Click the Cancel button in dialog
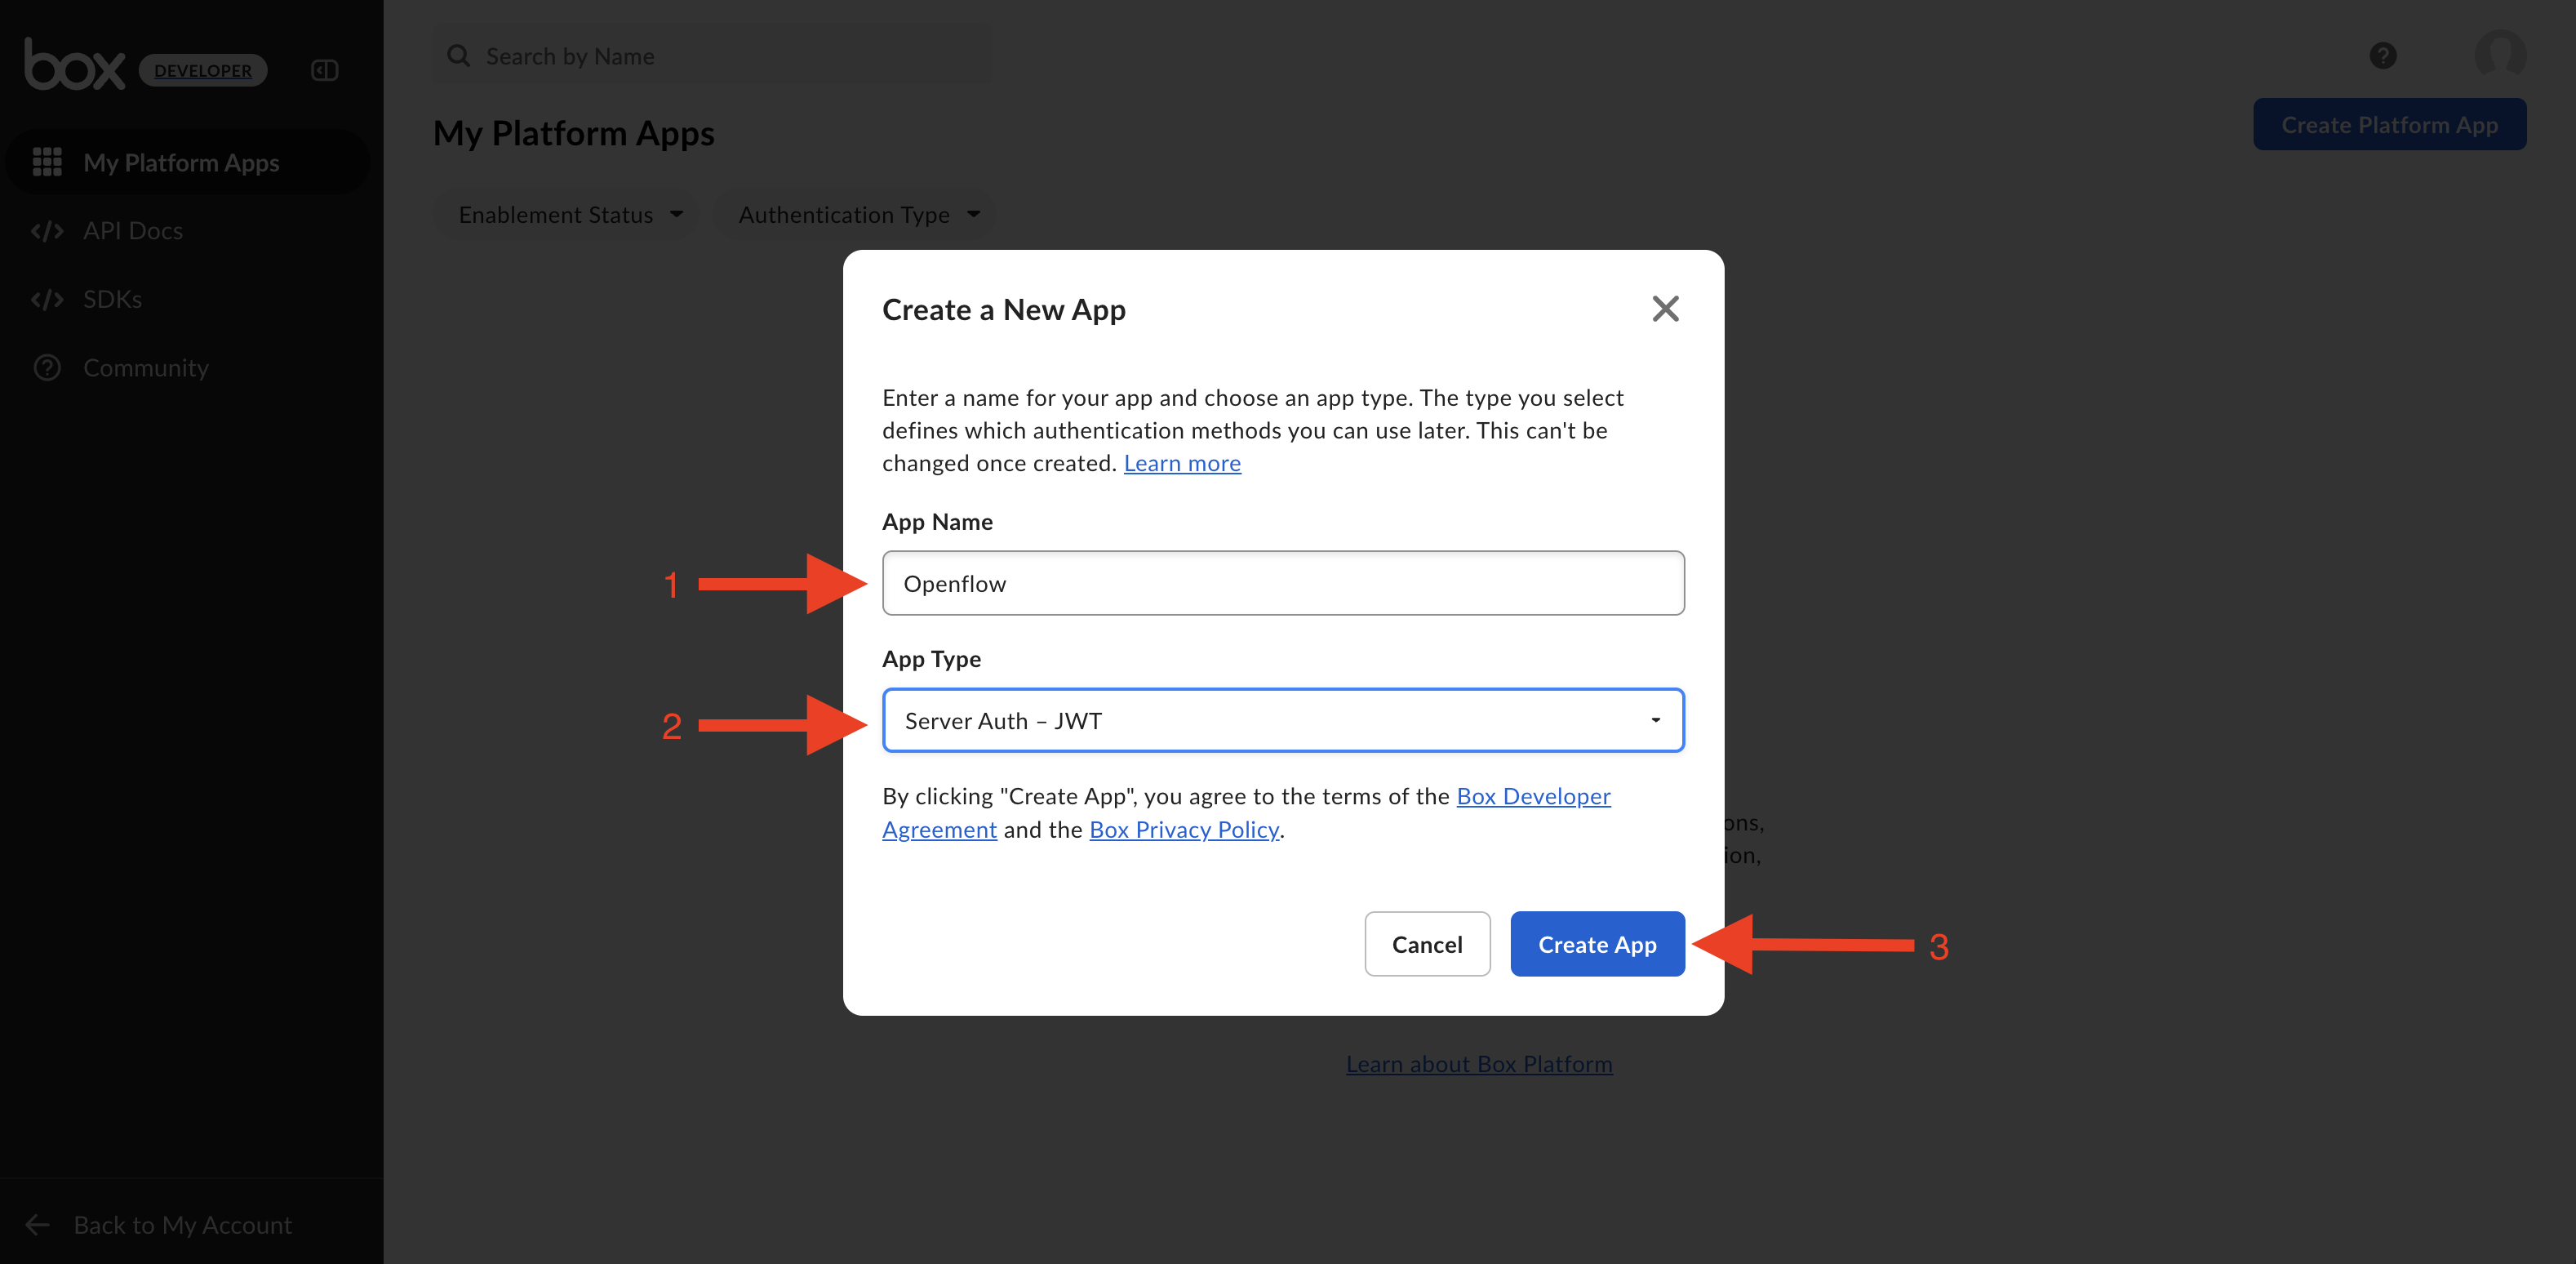This screenshot has width=2576, height=1264. click(x=1426, y=944)
